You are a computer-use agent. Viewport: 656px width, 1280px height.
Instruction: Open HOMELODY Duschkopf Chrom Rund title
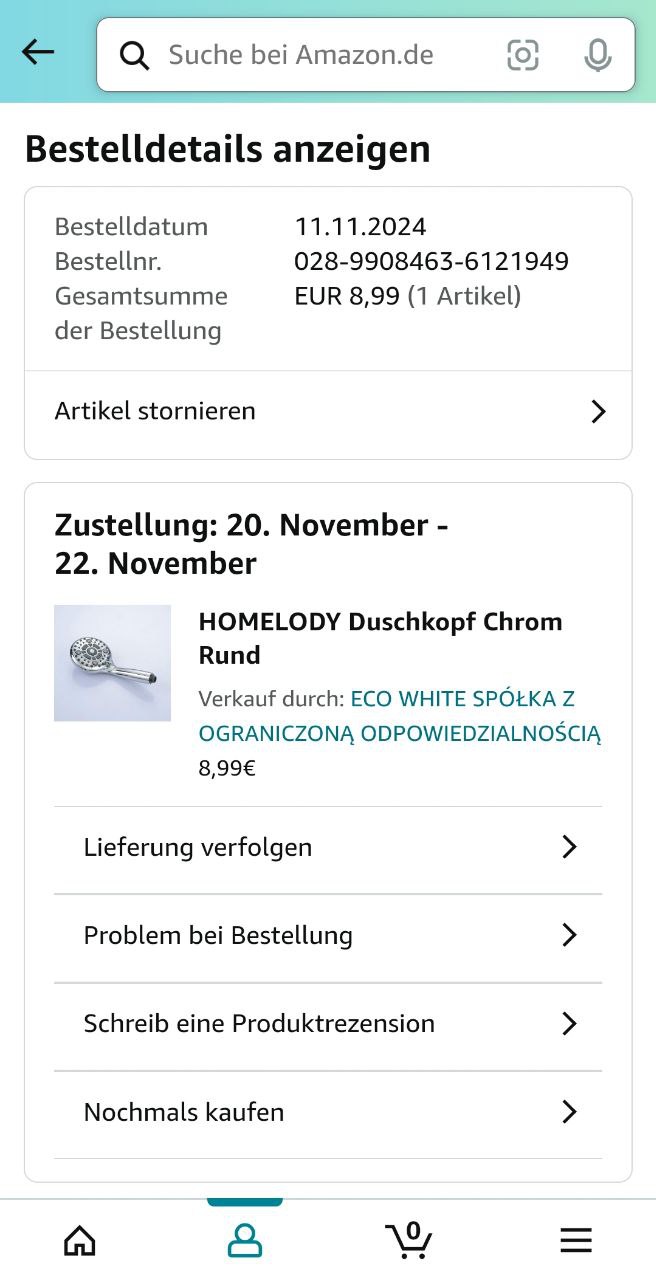[380, 638]
